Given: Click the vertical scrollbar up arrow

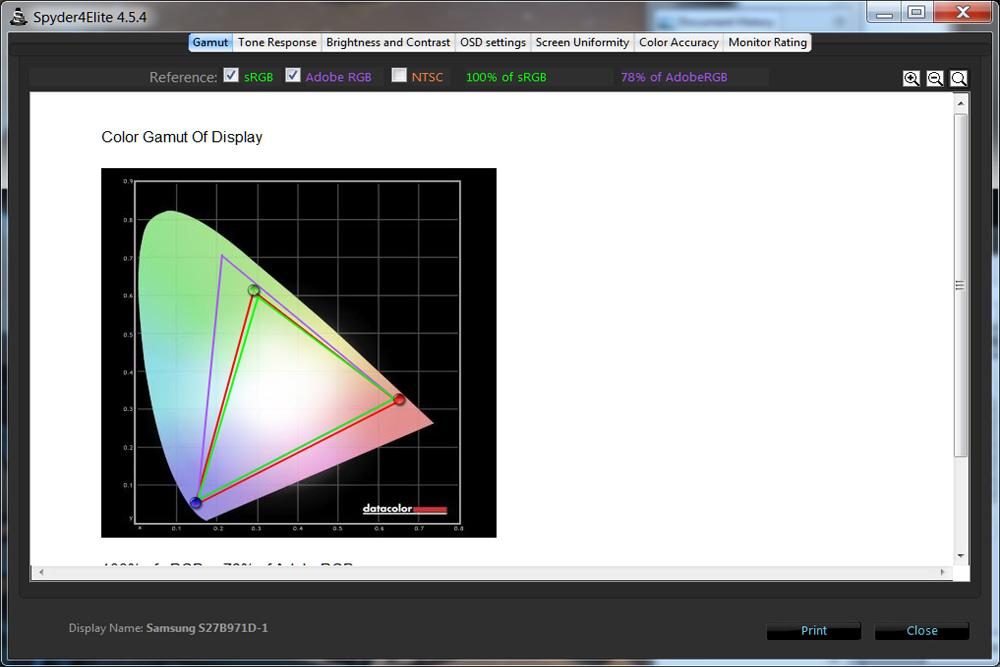Looking at the screenshot, I should tap(960, 103).
